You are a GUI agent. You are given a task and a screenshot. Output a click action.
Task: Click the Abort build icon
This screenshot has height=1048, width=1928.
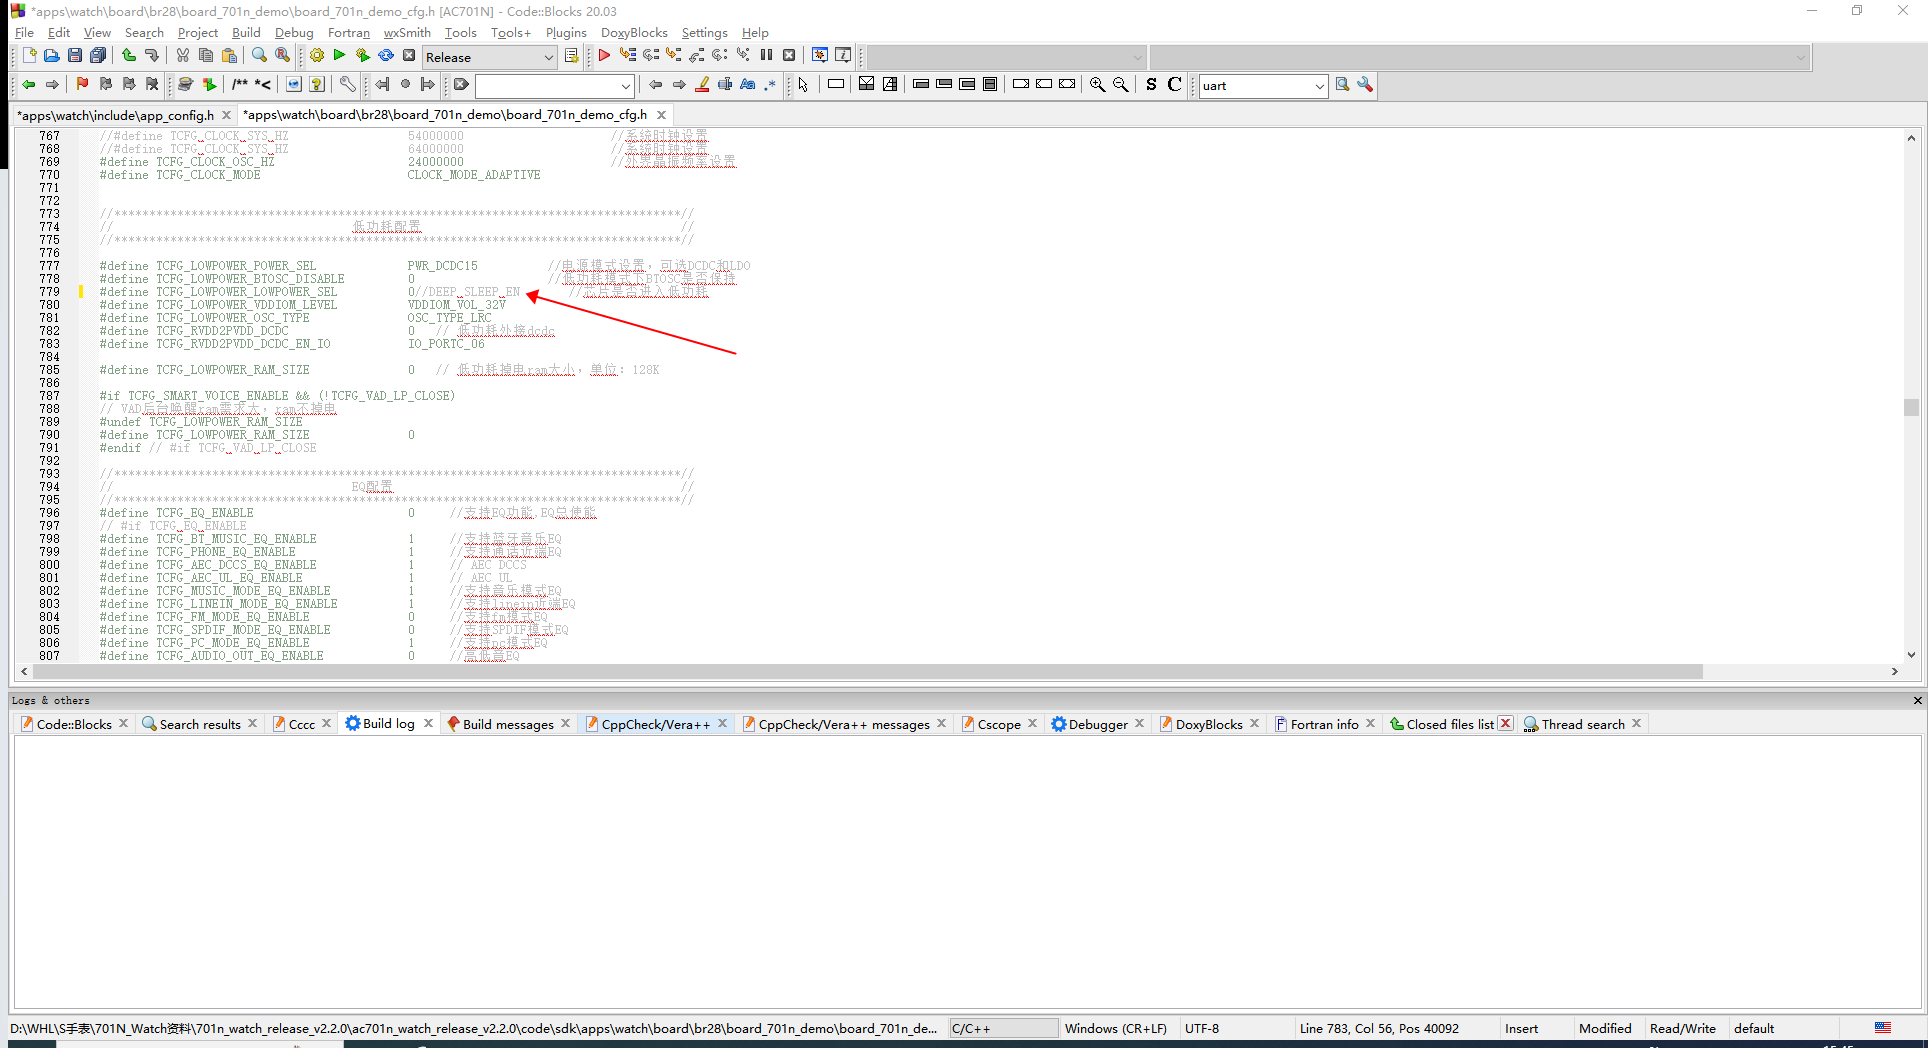[x=409, y=56]
